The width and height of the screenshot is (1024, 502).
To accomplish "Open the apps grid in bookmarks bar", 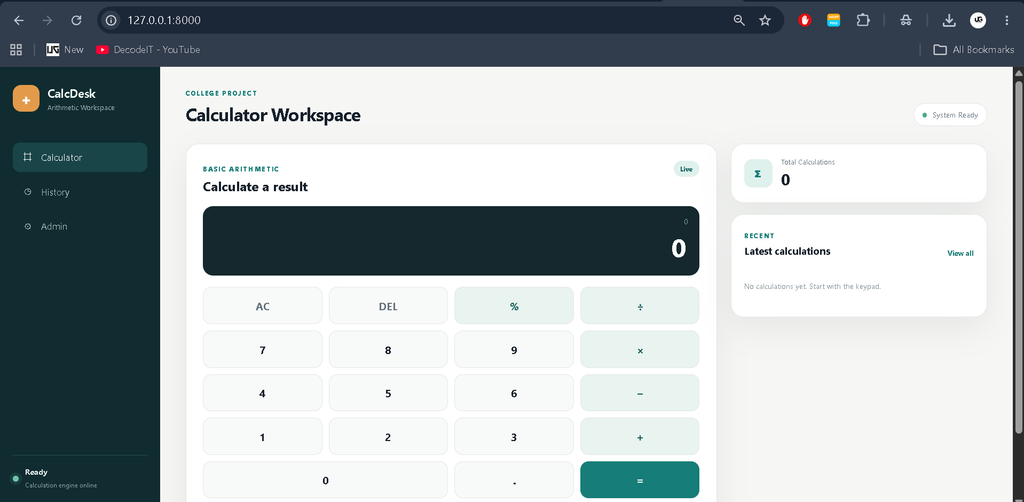I will coord(16,50).
